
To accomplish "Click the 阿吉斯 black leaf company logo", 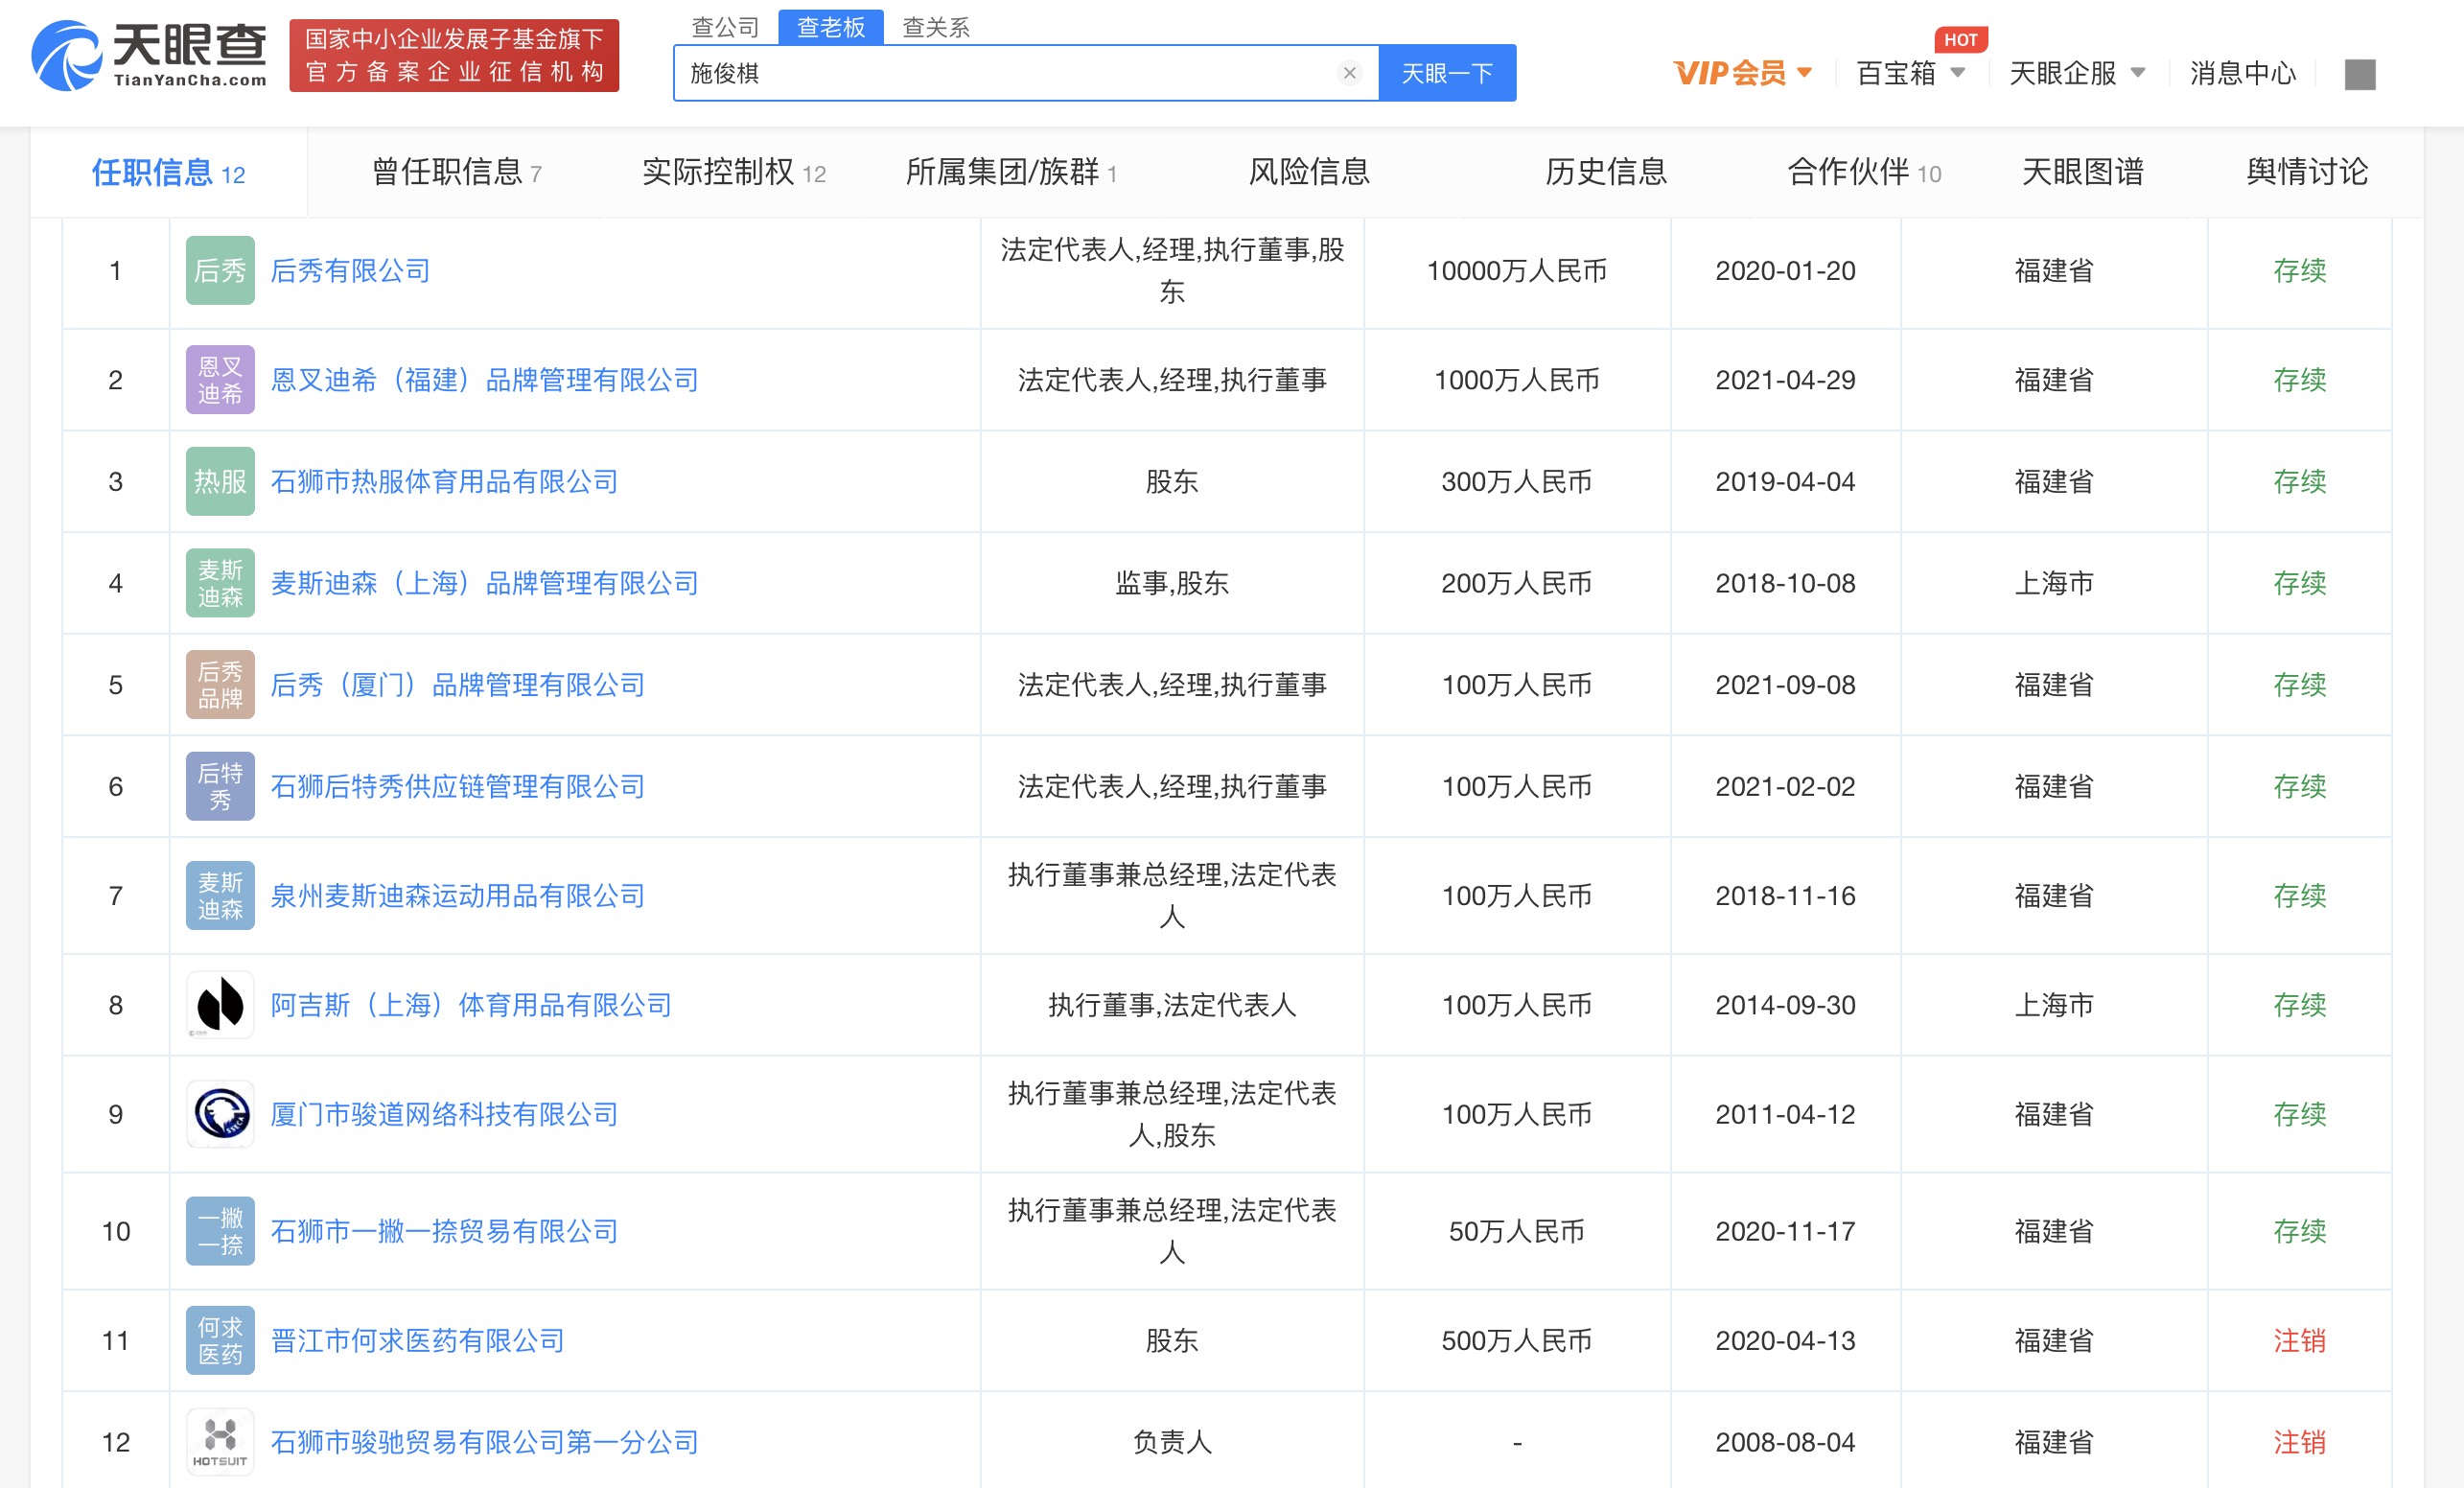I will point(220,1004).
